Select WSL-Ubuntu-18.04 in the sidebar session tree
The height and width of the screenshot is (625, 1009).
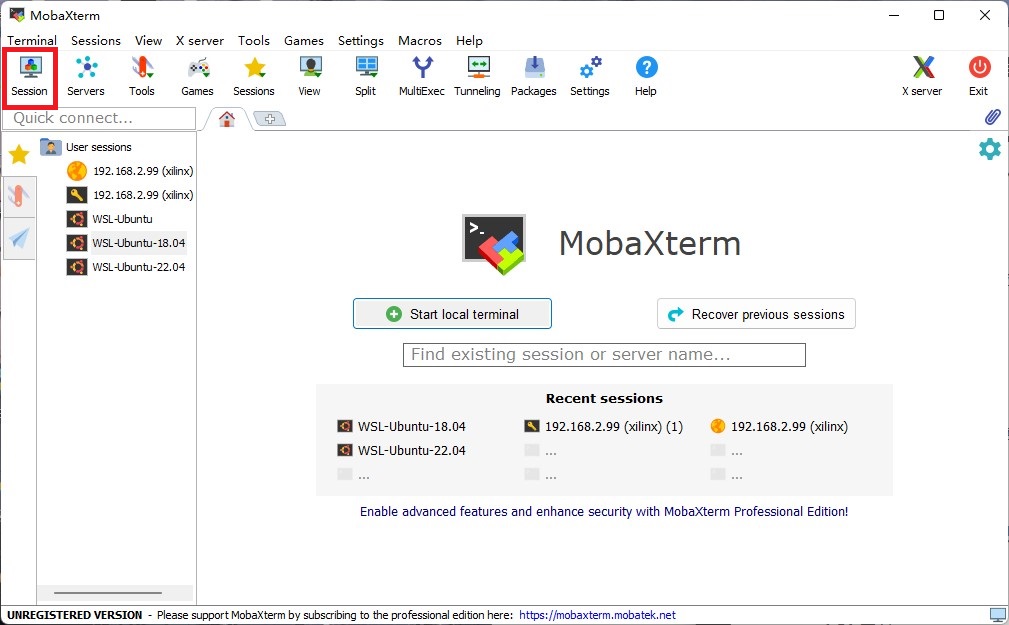[126, 243]
